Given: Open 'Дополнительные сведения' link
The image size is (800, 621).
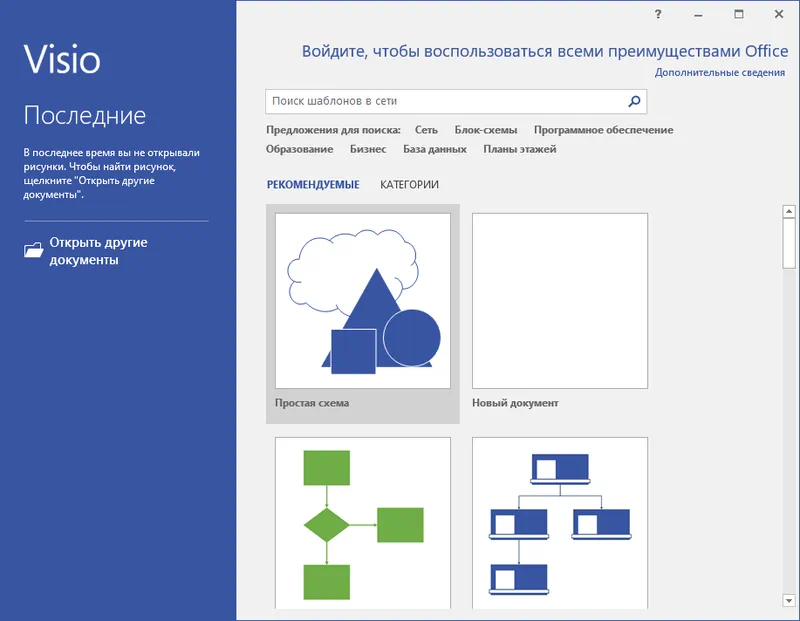Looking at the screenshot, I should [x=720, y=72].
